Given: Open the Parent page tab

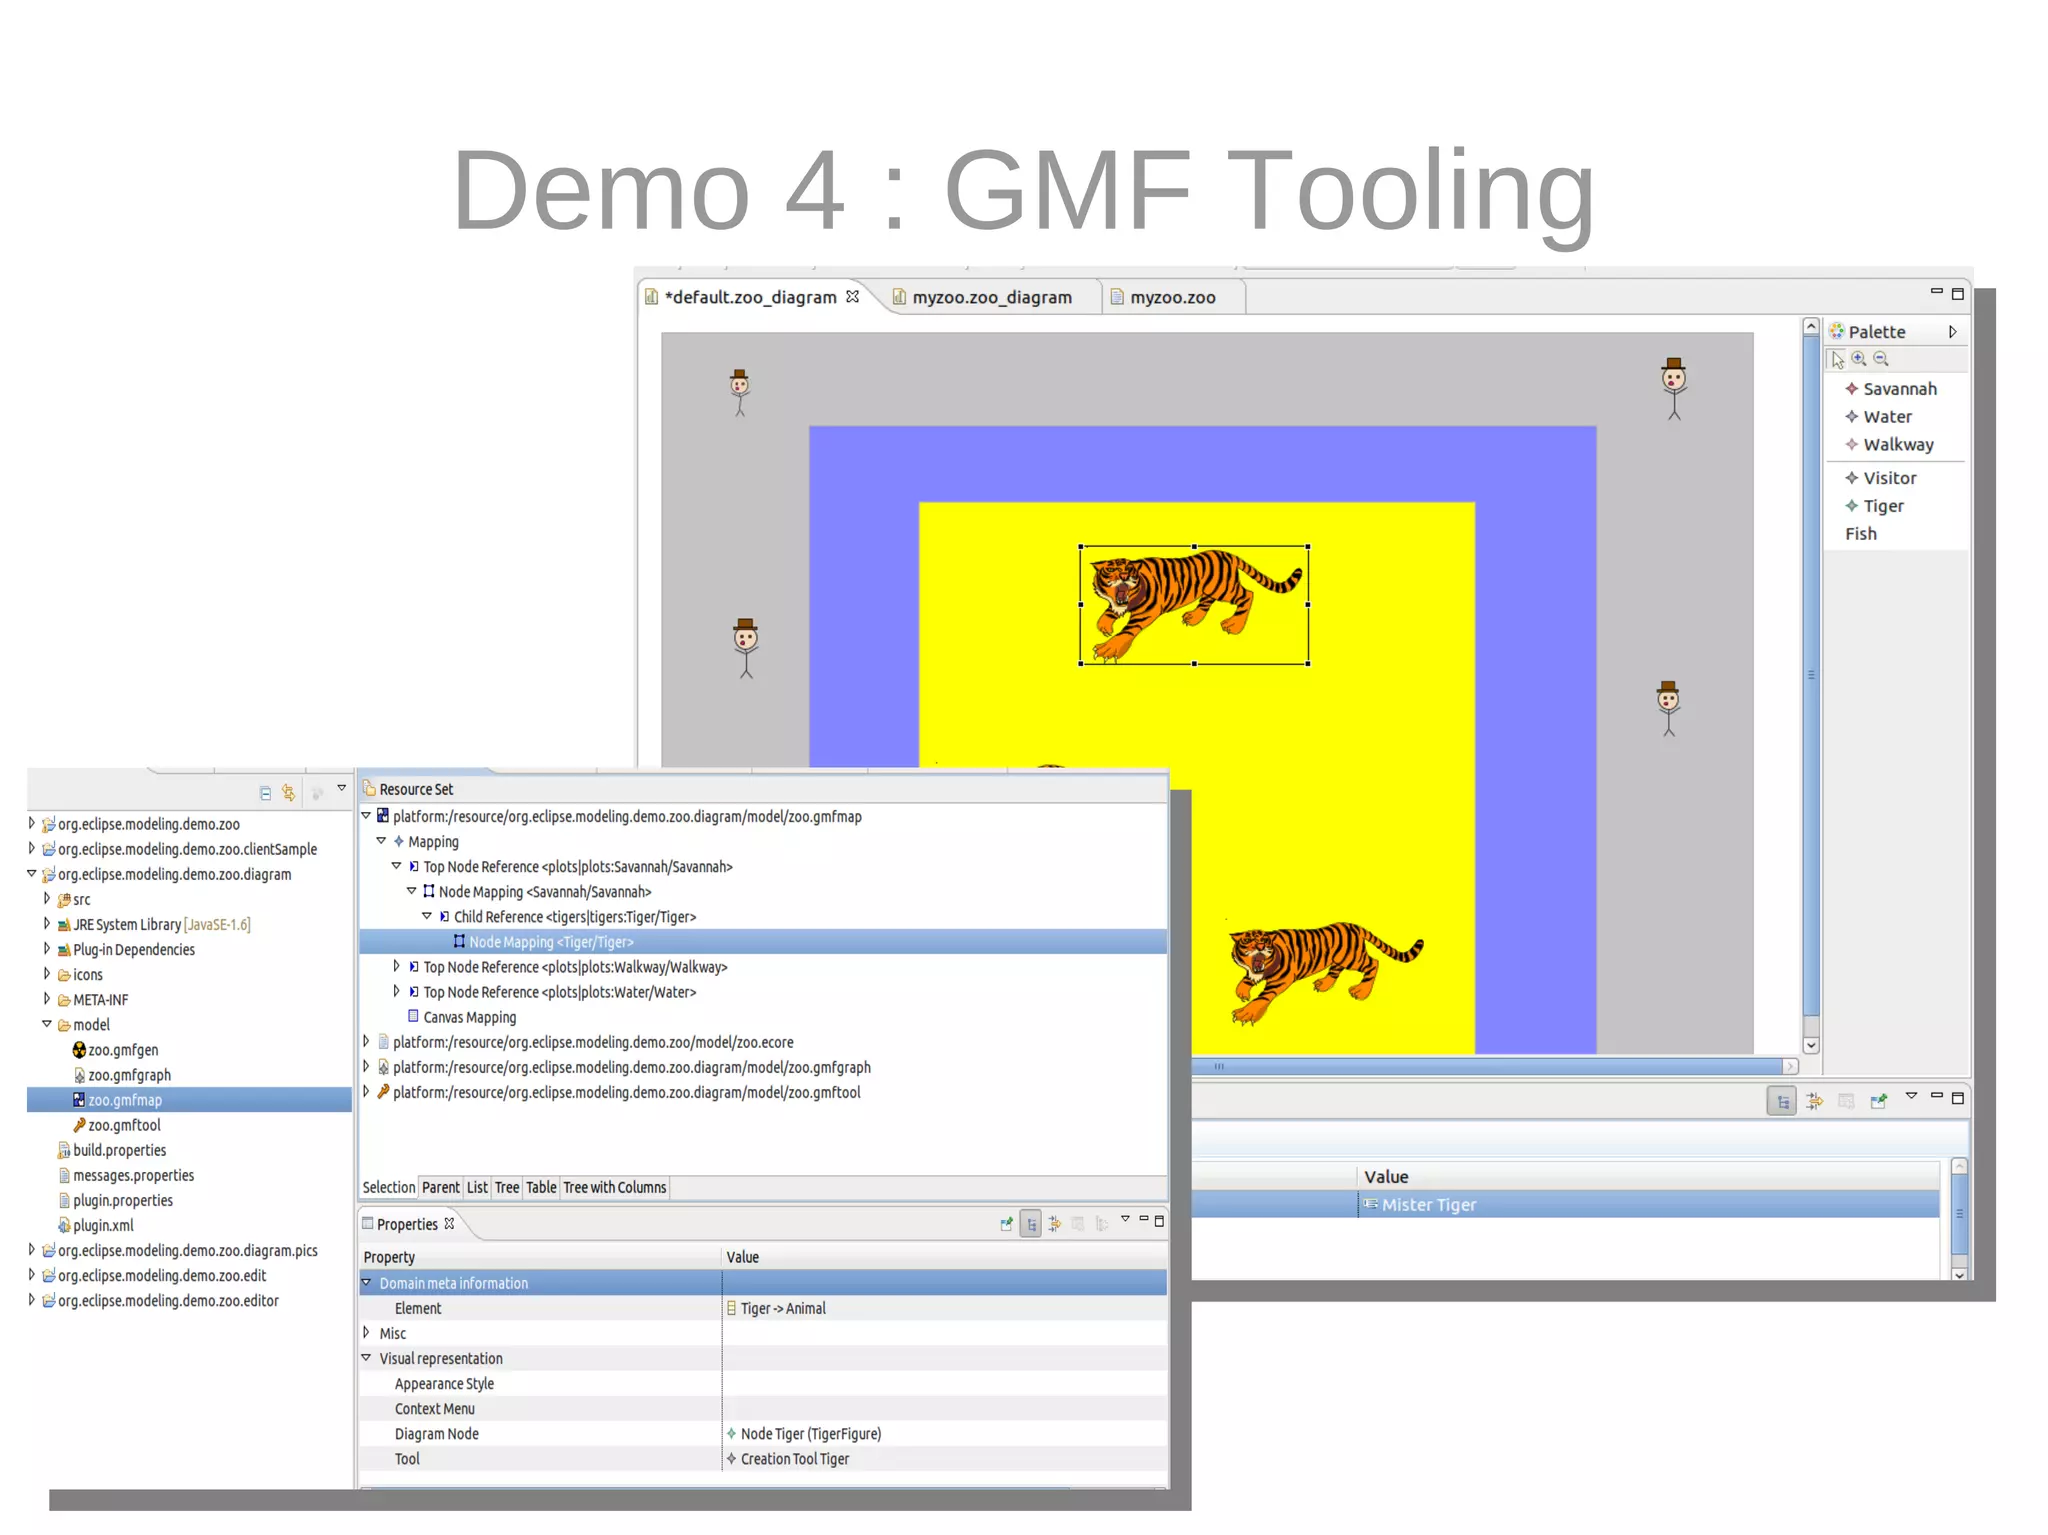Looking at the screenshot, I should pos(440,1188).
